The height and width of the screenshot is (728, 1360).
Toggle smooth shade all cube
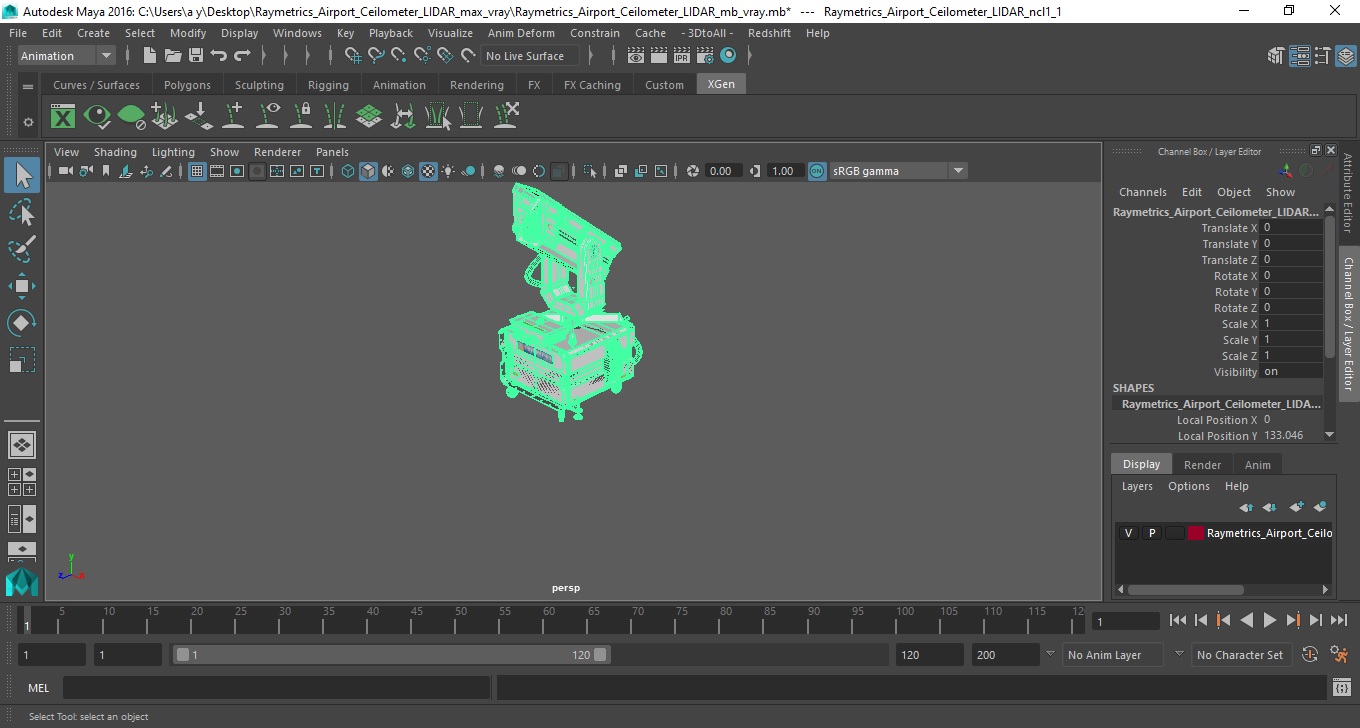[368, 171]
